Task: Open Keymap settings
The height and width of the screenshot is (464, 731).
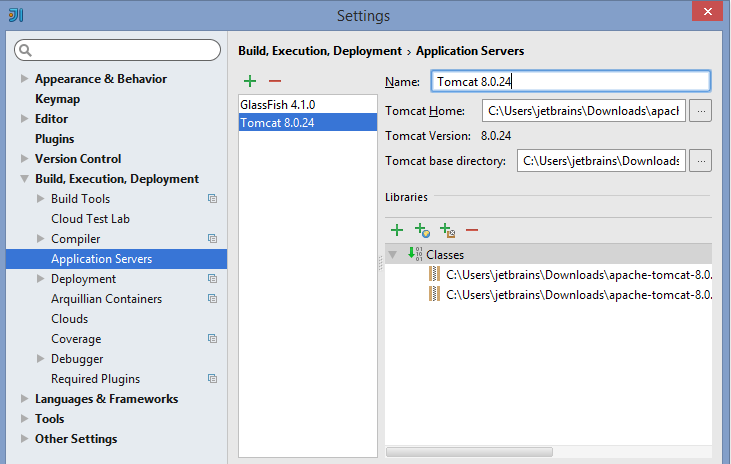Action: [57, 99]
